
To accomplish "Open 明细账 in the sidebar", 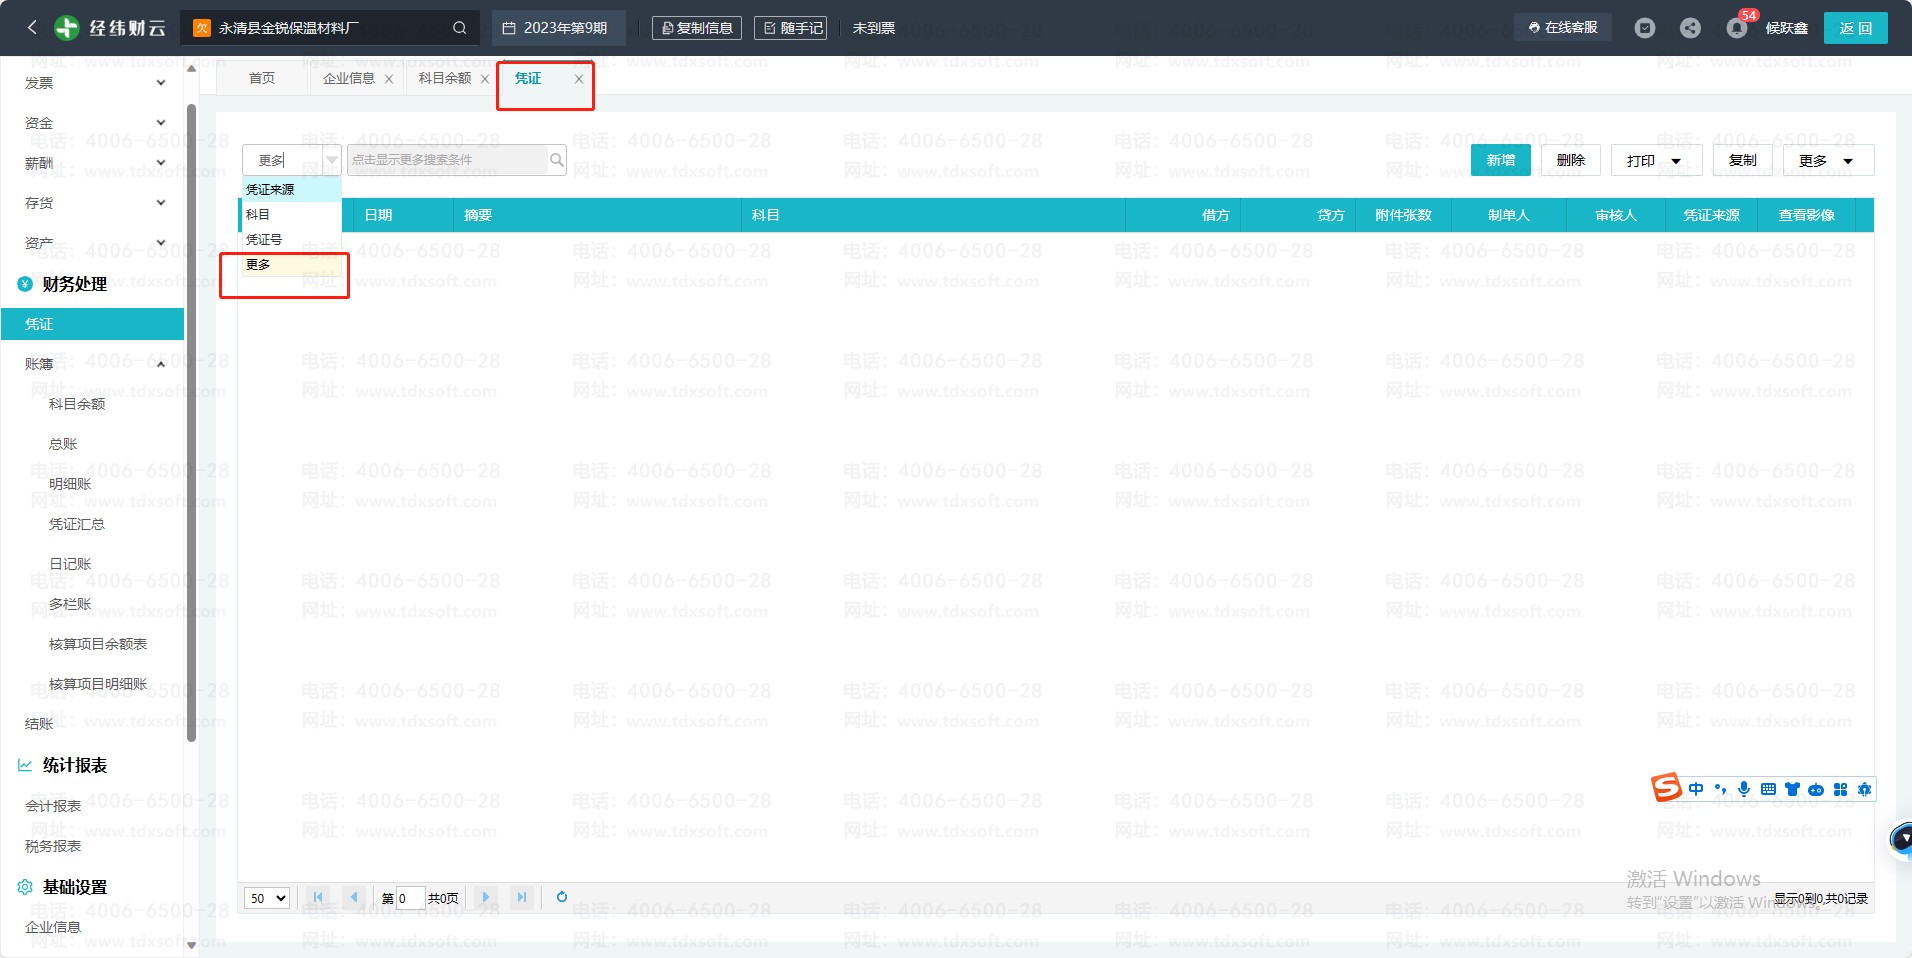I will tap(70, 484).
